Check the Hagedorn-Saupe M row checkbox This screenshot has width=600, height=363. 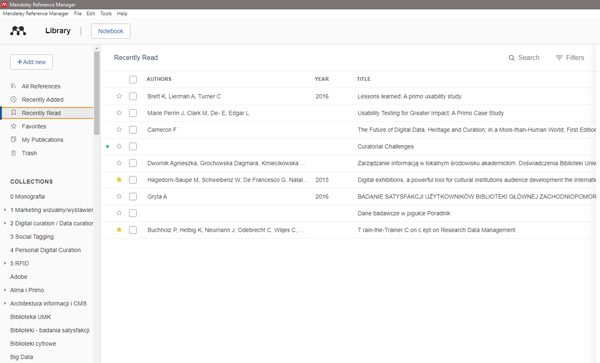coord(133,180)
